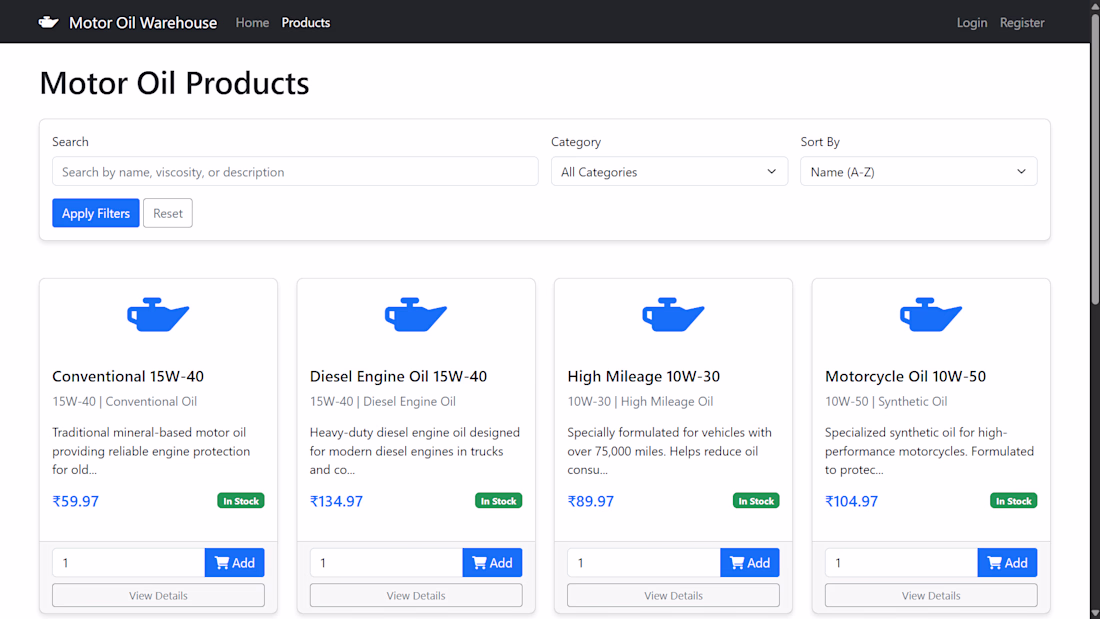Click In Stock badge on High Mileage 10W-30
The height and width of the screenshot is (619, 1100).
pyautogui.click(x=756, y=500)
